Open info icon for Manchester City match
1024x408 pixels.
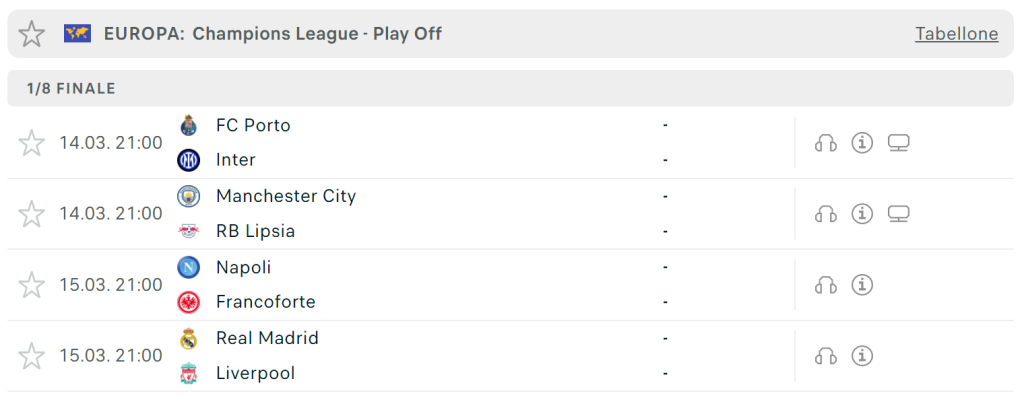(862, 213)
